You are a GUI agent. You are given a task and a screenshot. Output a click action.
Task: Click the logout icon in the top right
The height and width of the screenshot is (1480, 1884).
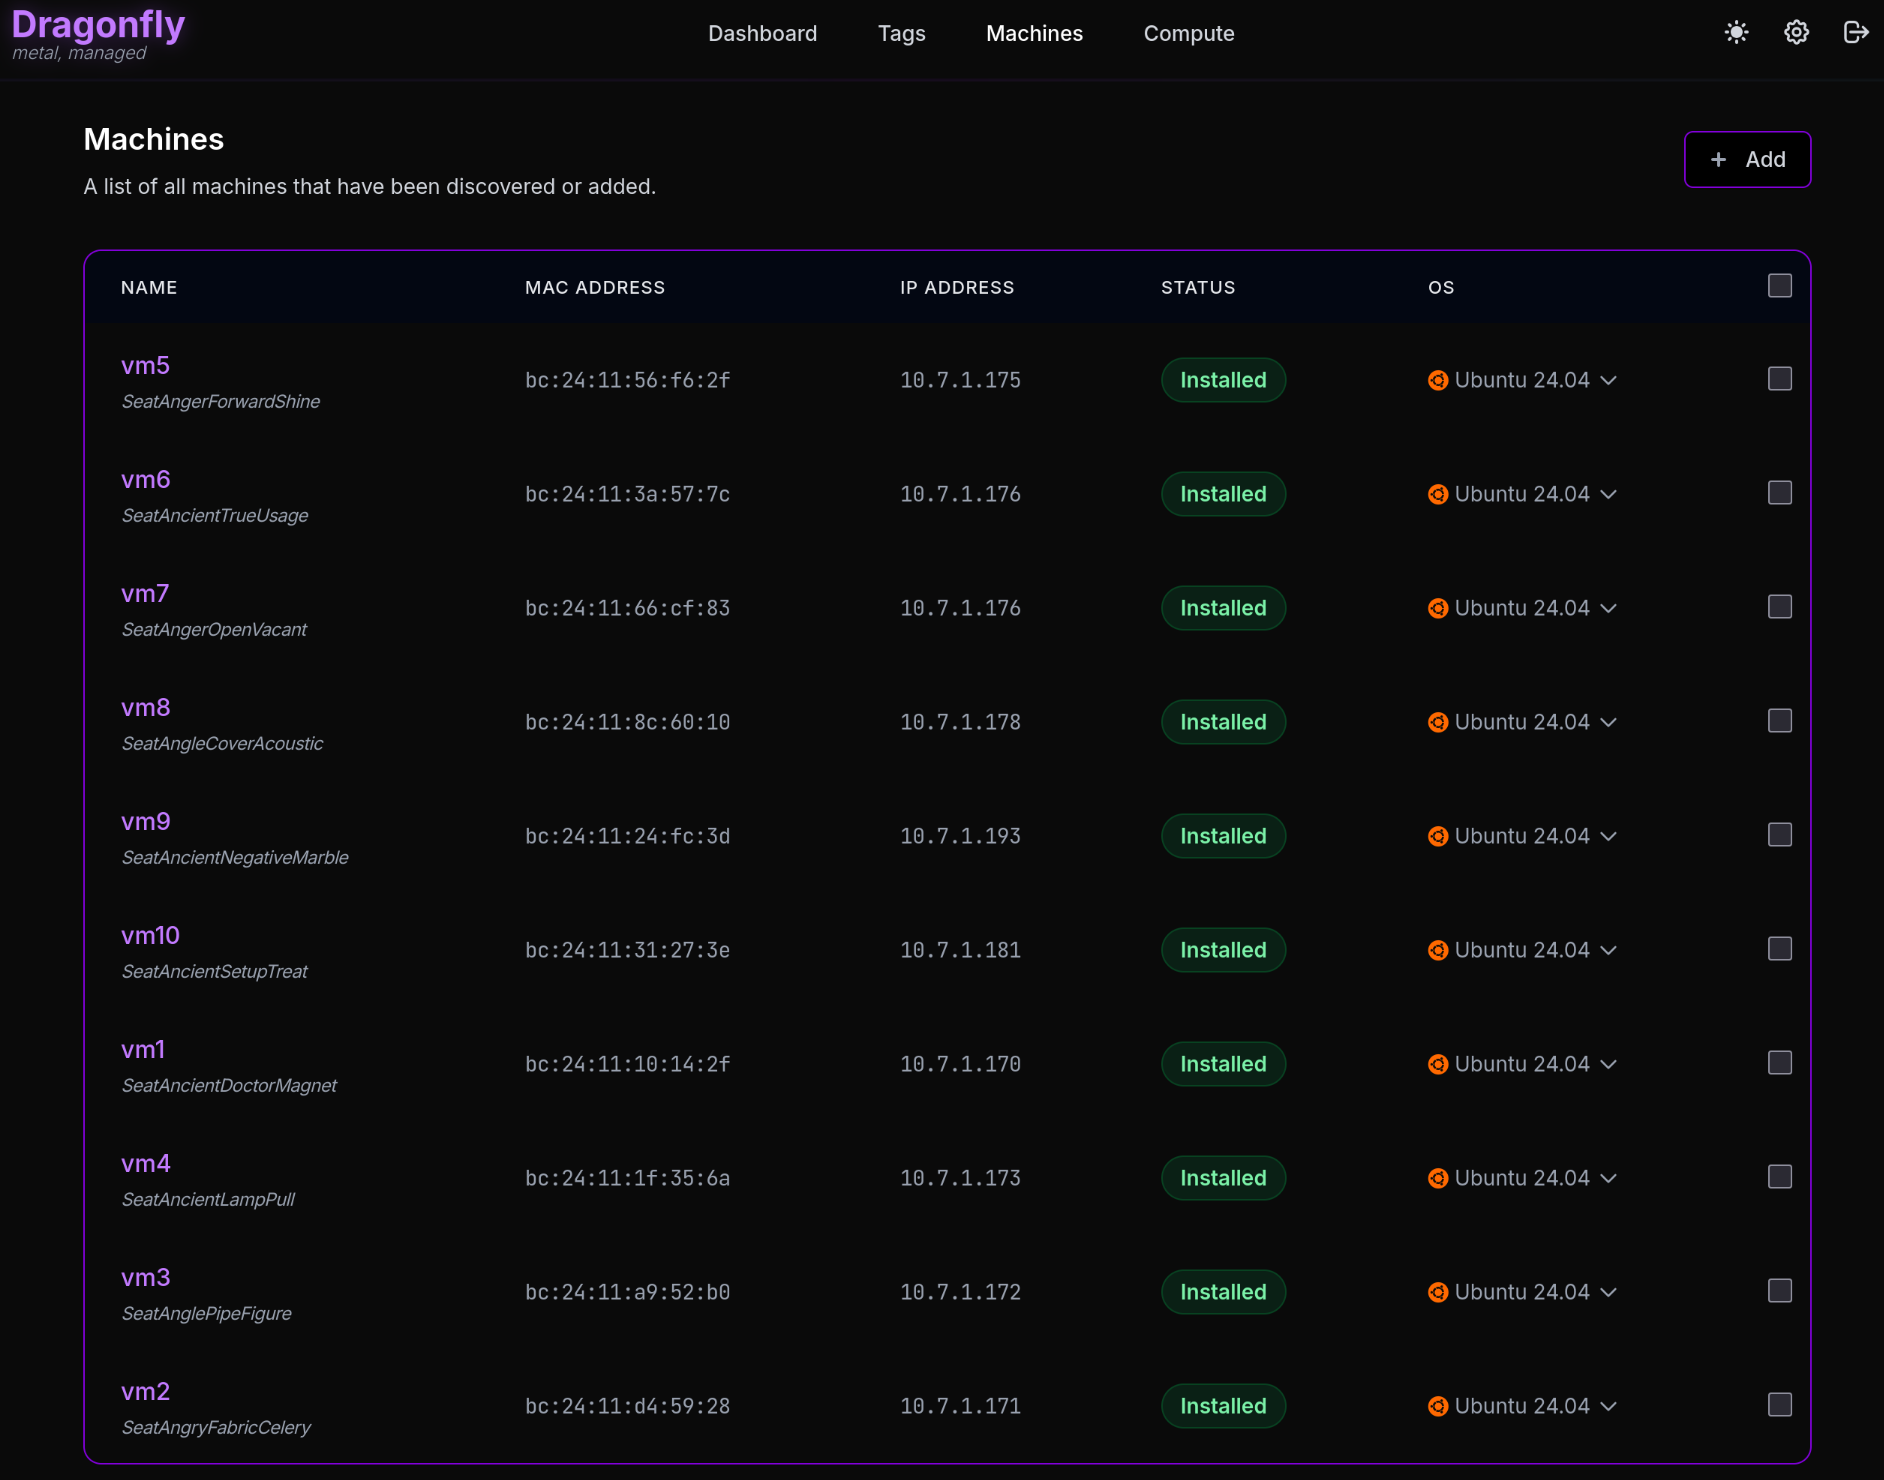click(1856, 32)
